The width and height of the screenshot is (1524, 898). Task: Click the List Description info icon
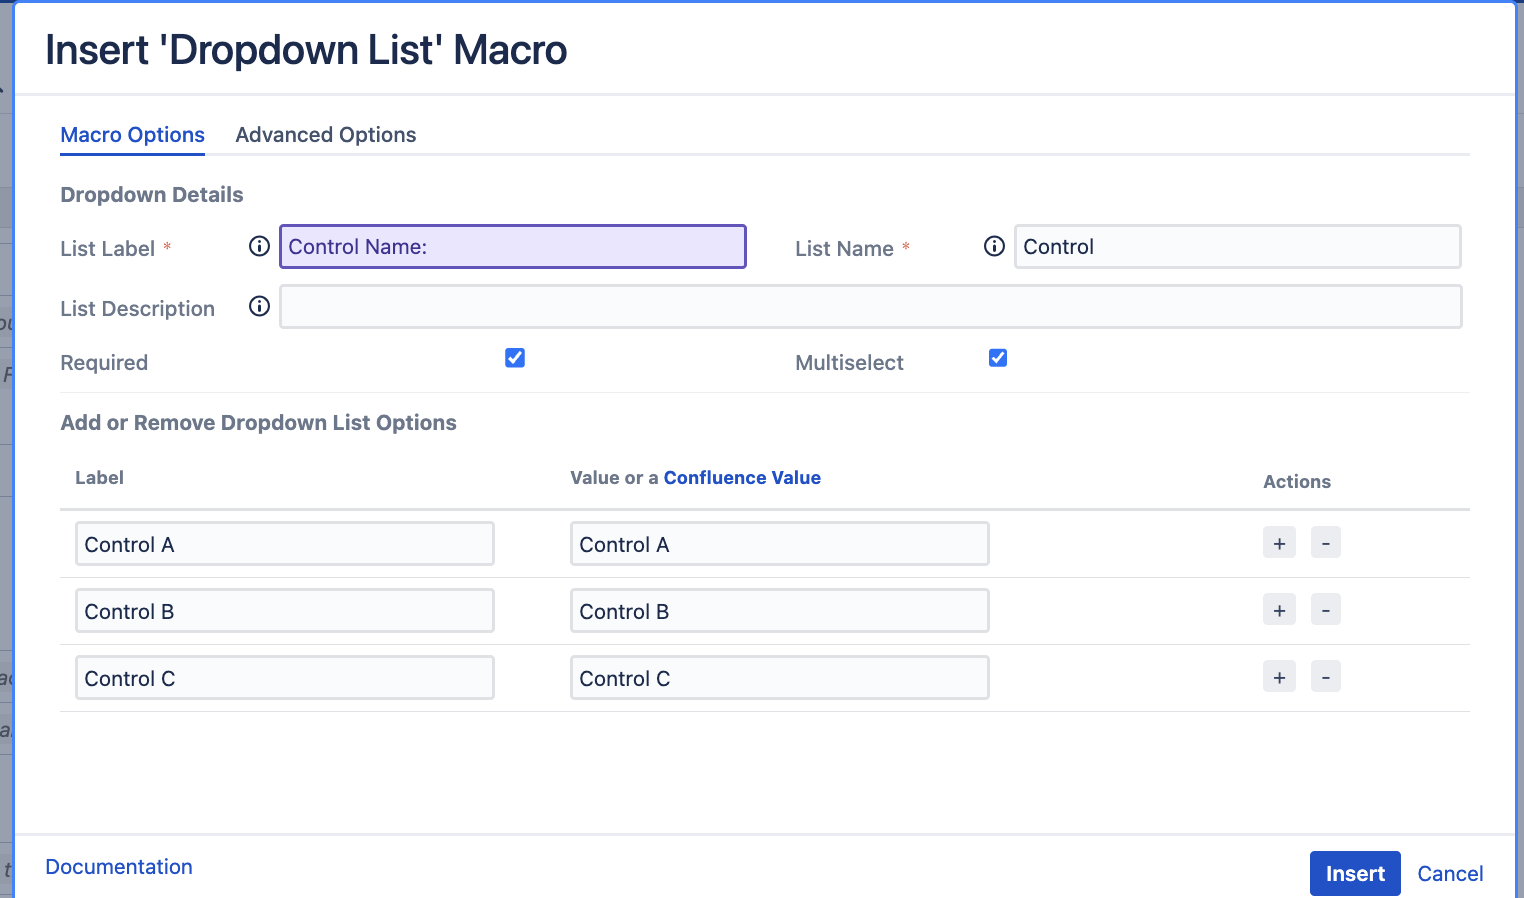point(259,306)
